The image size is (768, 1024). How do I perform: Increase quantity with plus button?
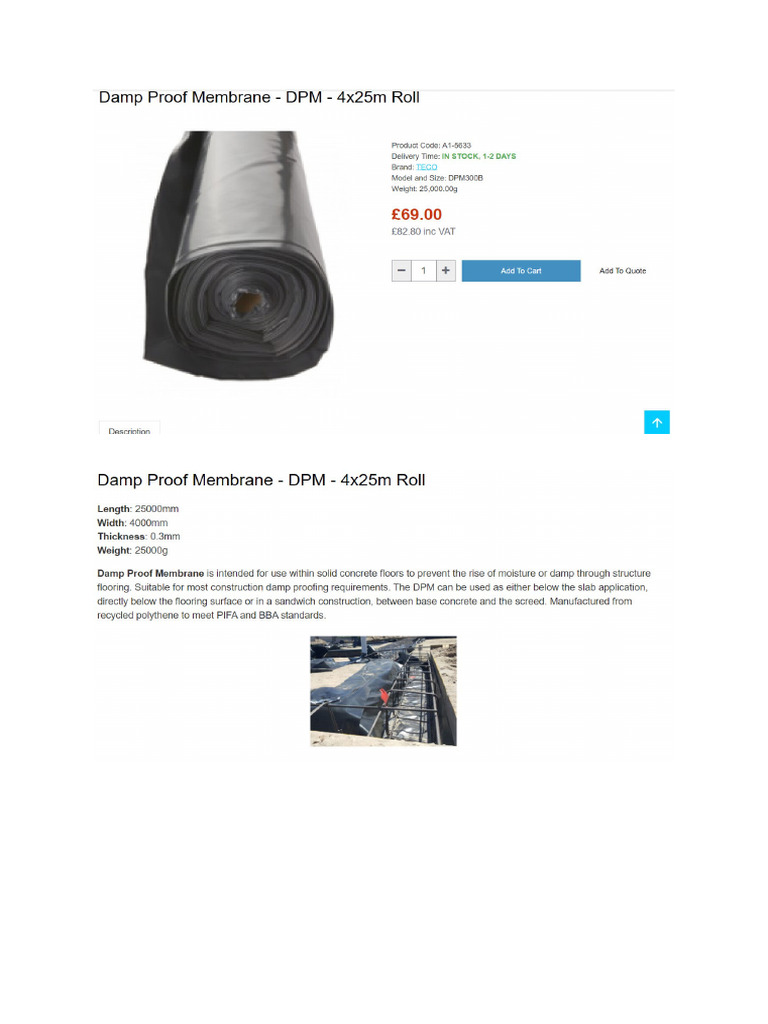click(x=445, y=270)
